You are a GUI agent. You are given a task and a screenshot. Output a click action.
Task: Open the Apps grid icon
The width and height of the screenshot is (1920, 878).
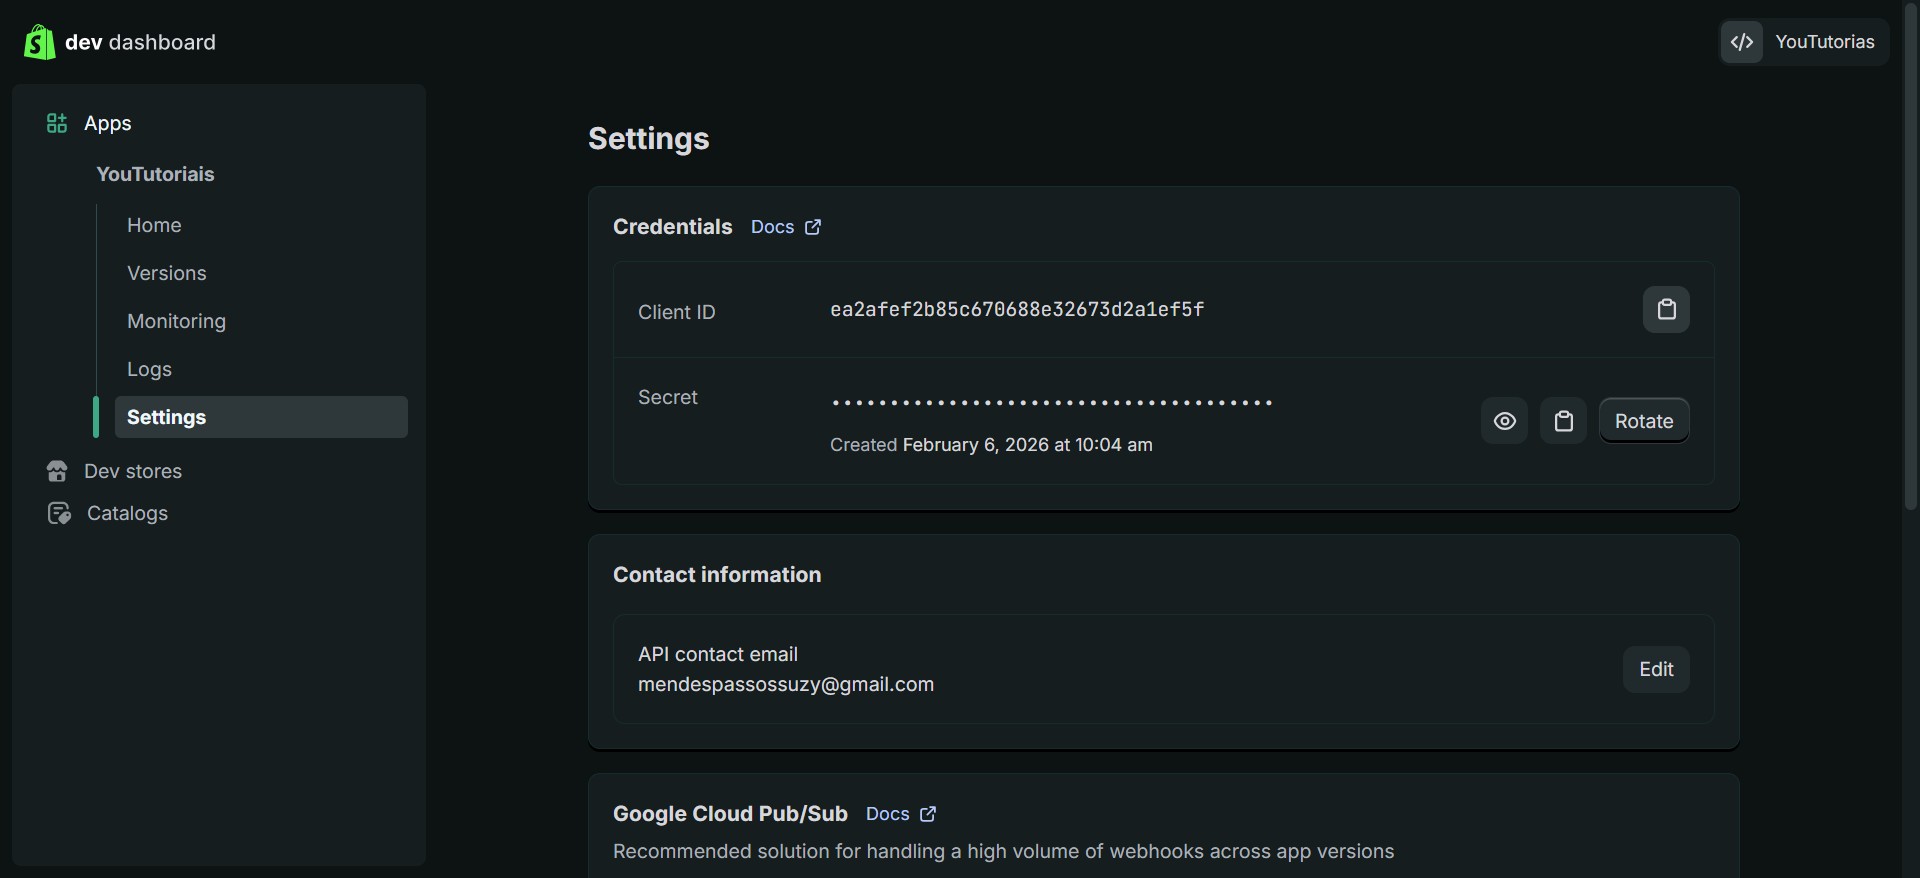point(57,123)
